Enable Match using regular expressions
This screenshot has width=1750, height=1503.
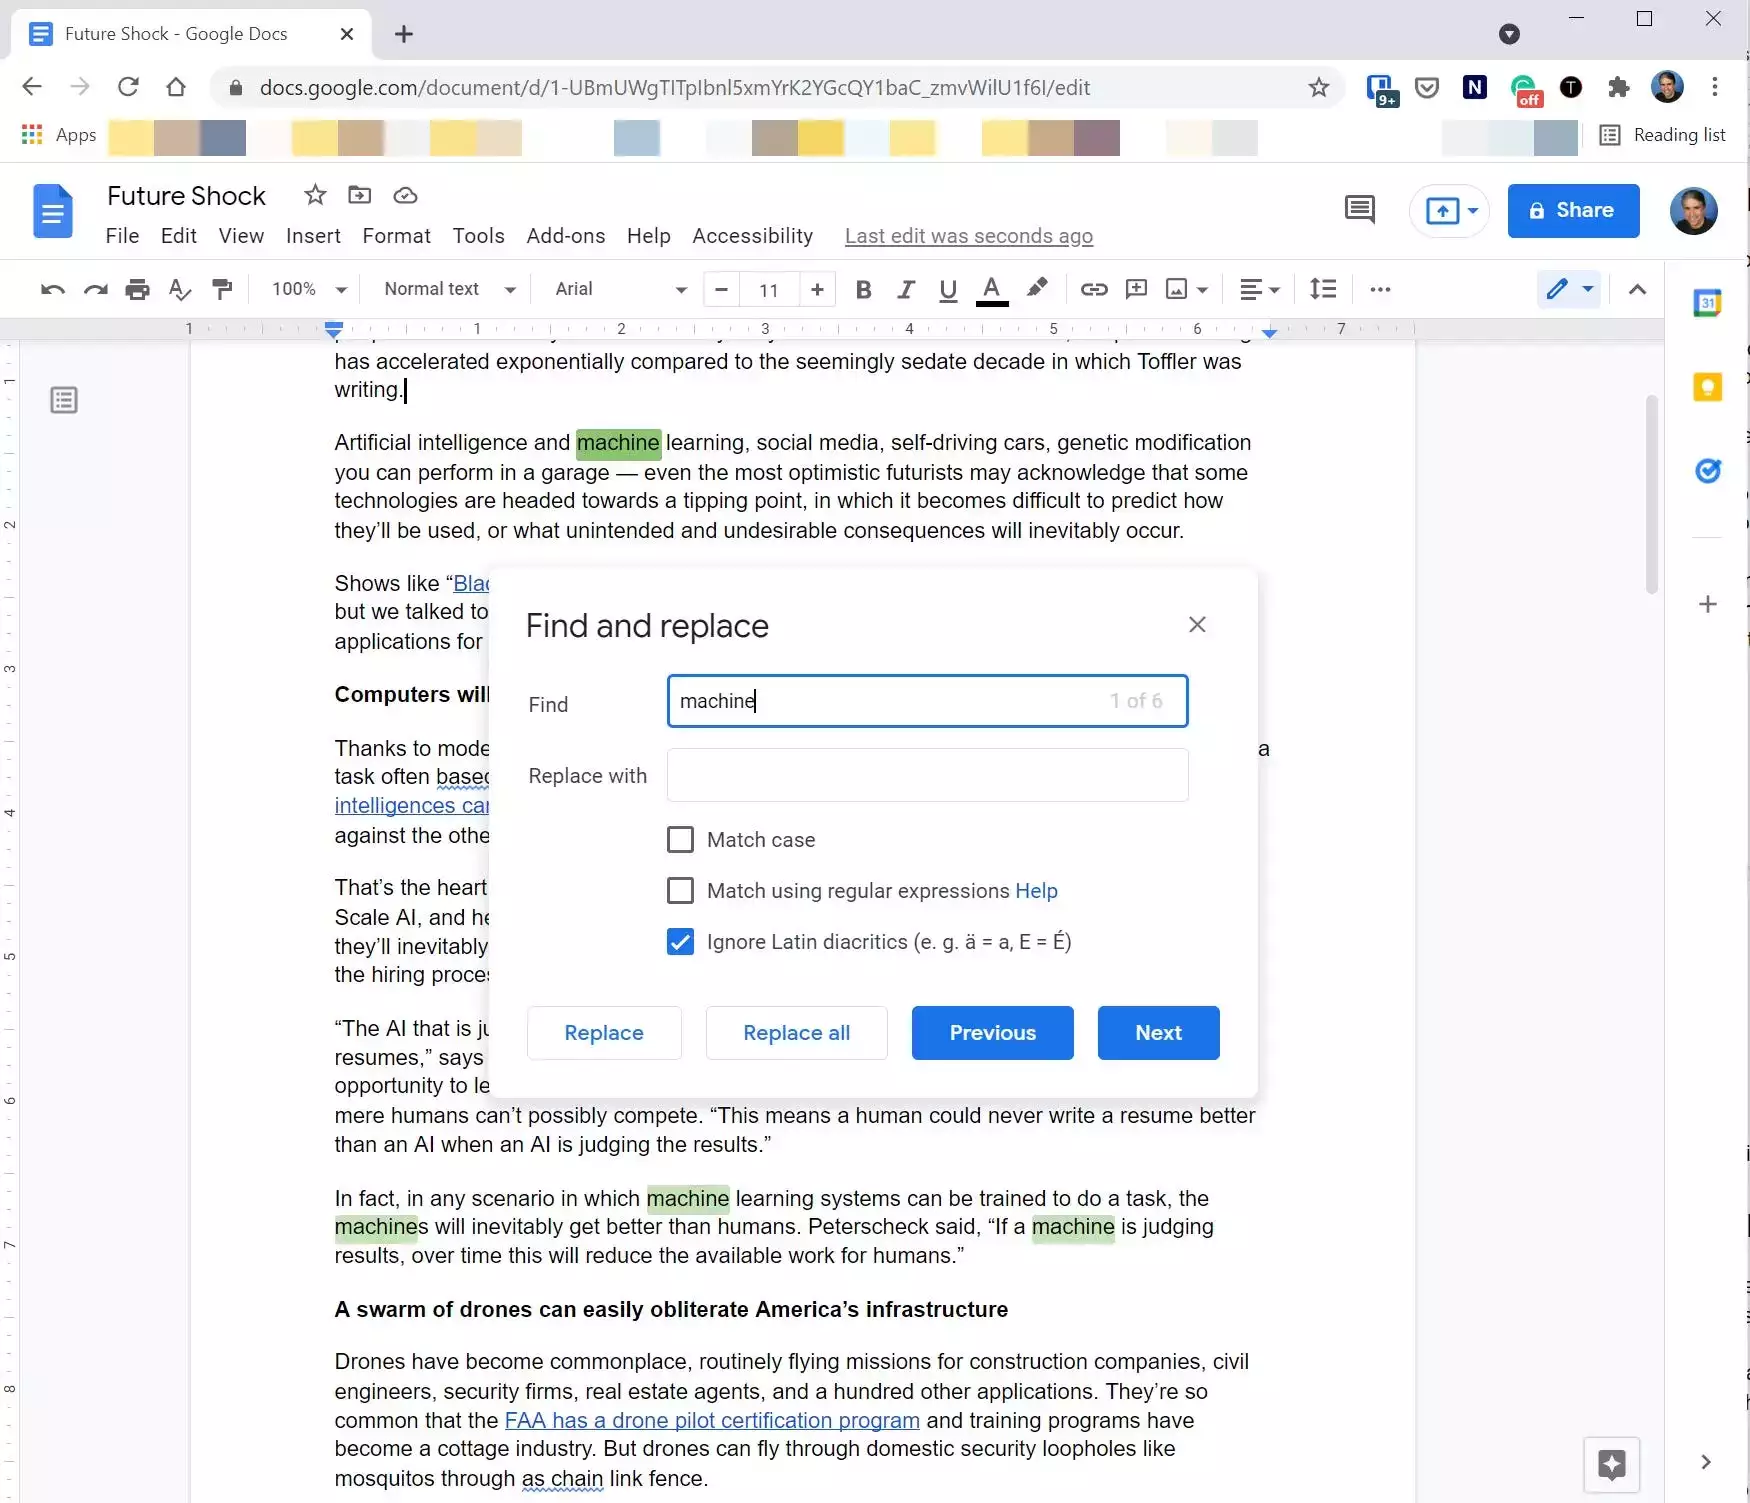coord(681,890)
